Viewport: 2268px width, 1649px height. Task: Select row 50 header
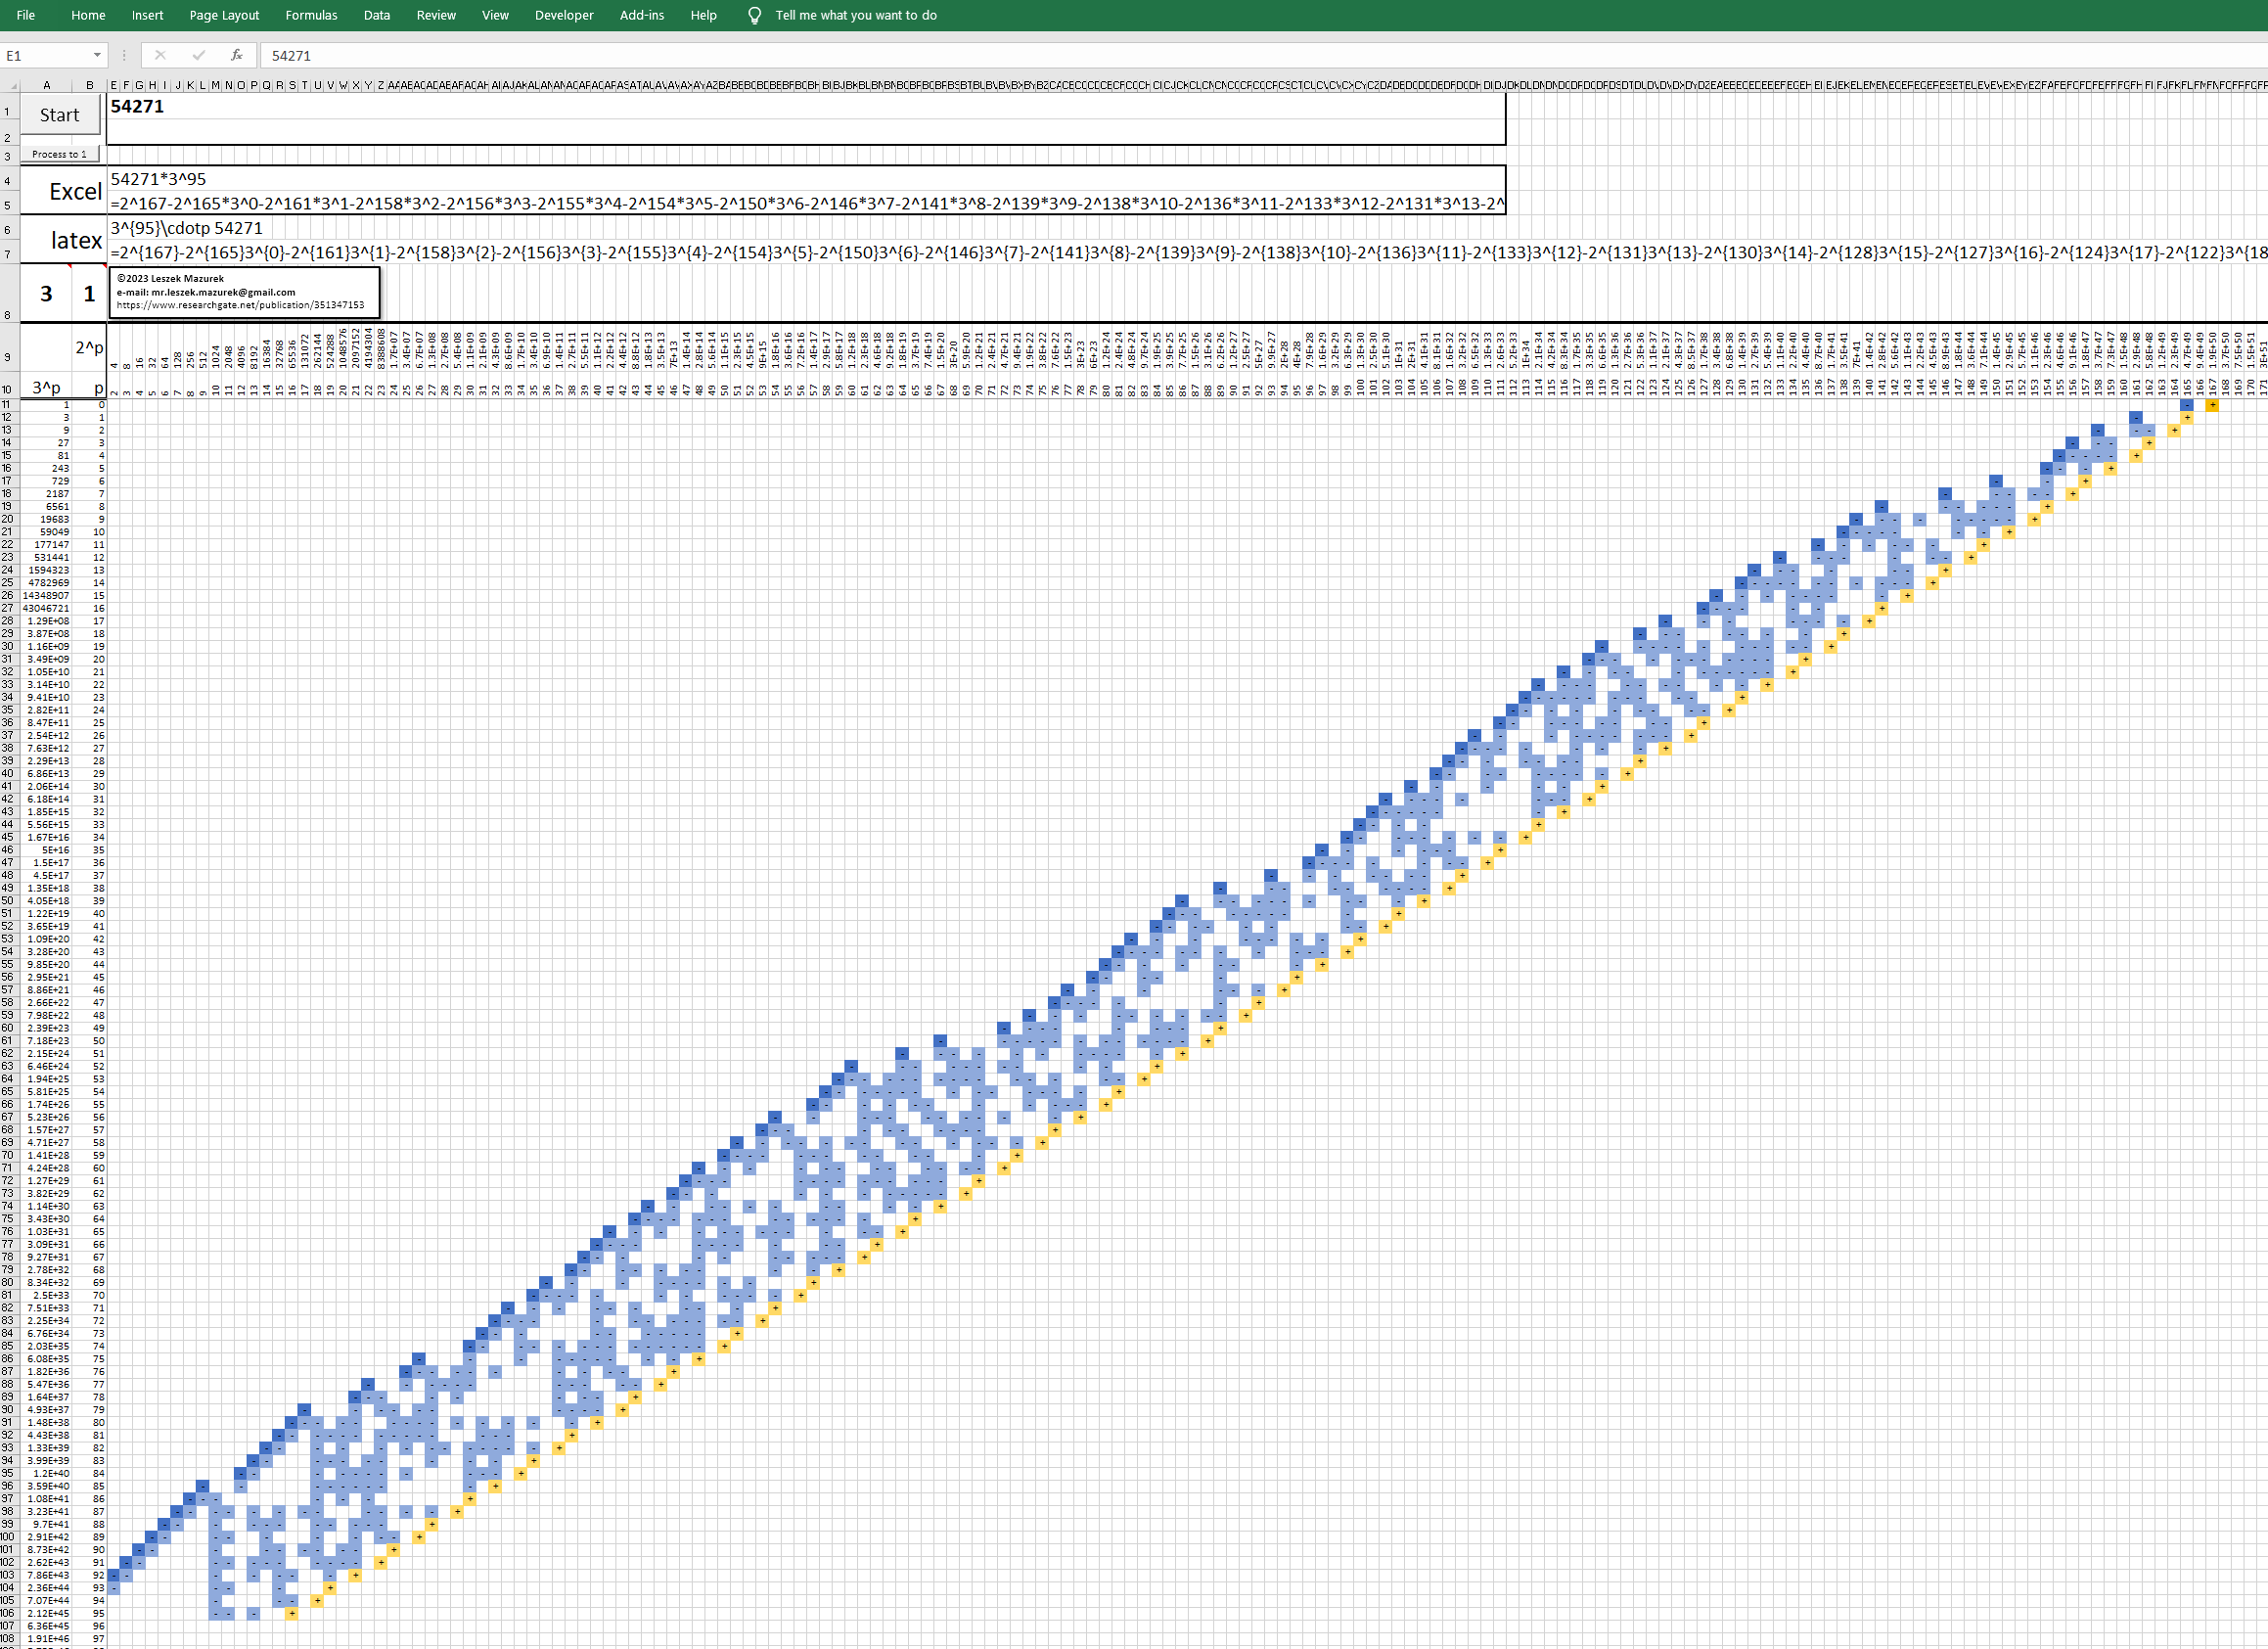coord(9,901)
